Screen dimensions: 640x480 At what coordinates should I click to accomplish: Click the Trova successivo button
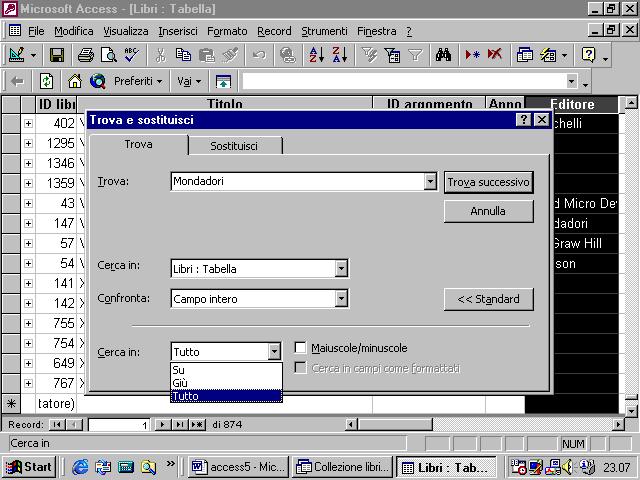click(x=489, y=182)
